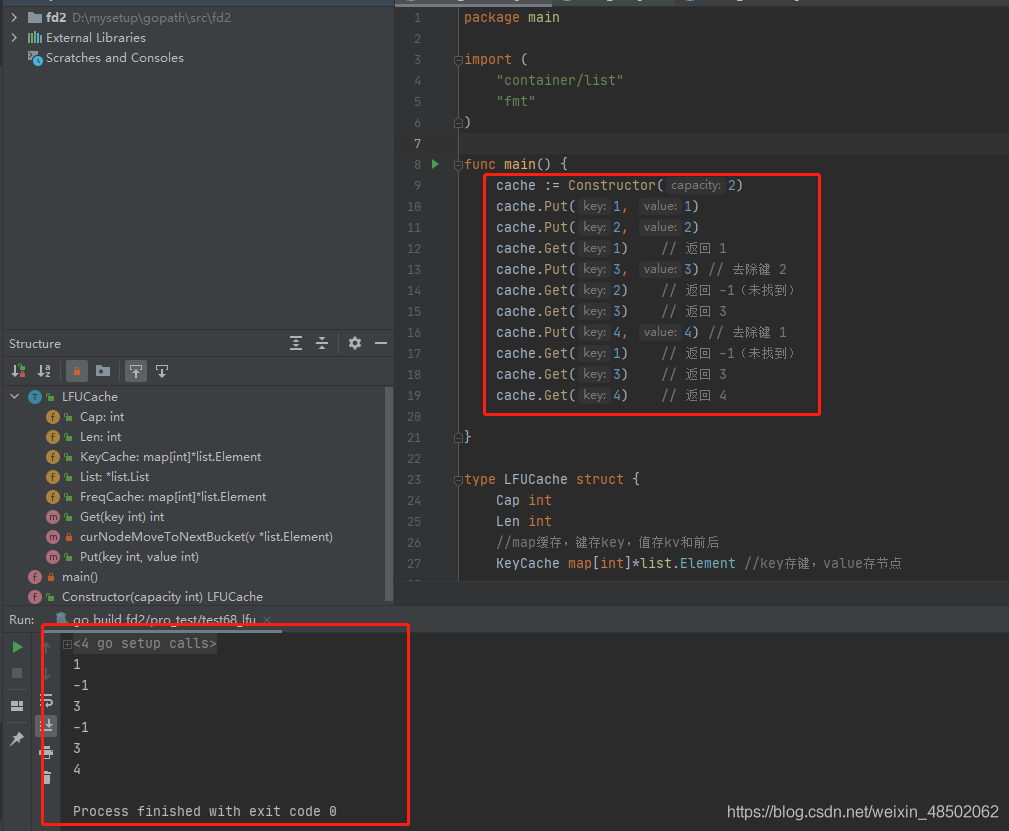The image size is (1009, 831).
Task: Clear Run console with trash icon
Action: (47, 778)
